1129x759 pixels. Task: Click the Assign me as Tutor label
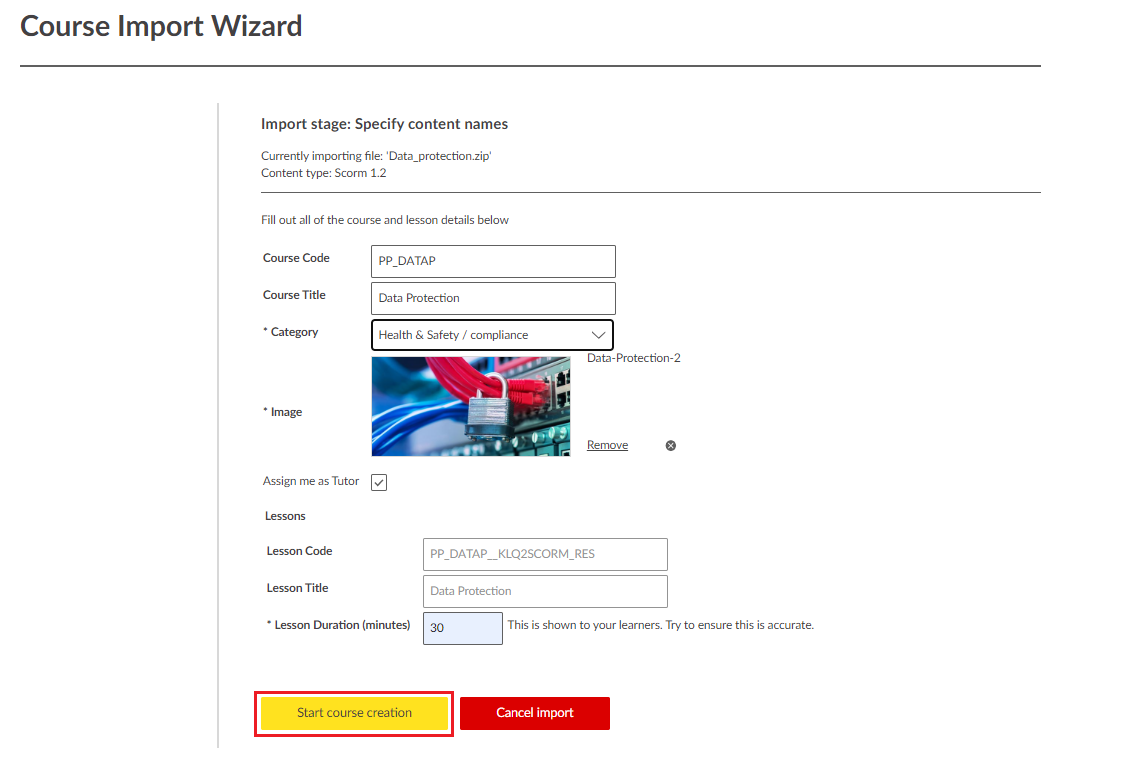[311, 481]
